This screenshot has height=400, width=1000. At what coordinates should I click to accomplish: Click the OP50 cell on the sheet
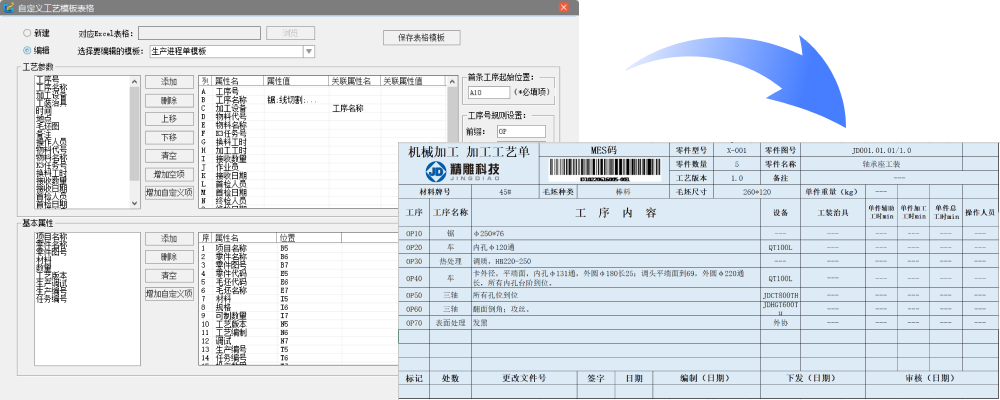pos(415,295)
